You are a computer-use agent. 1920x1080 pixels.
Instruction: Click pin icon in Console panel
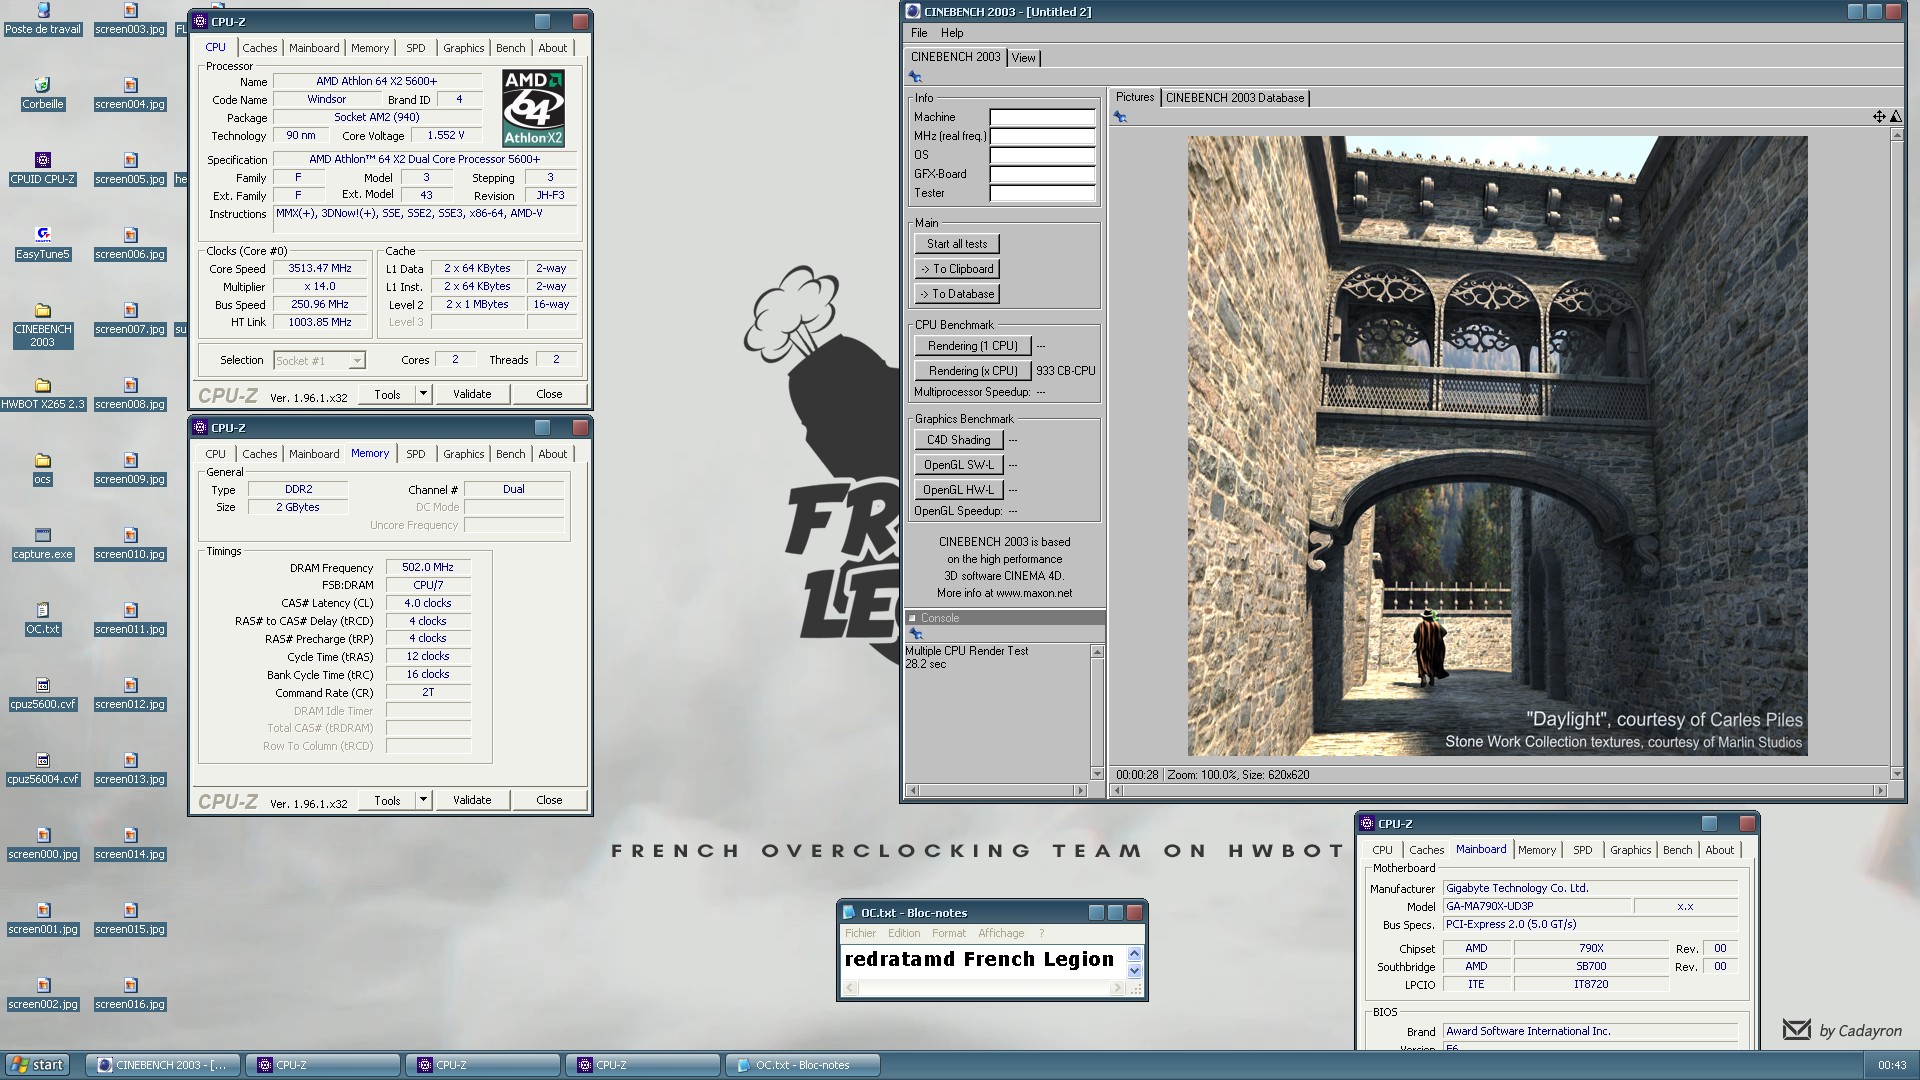(915, 634)
